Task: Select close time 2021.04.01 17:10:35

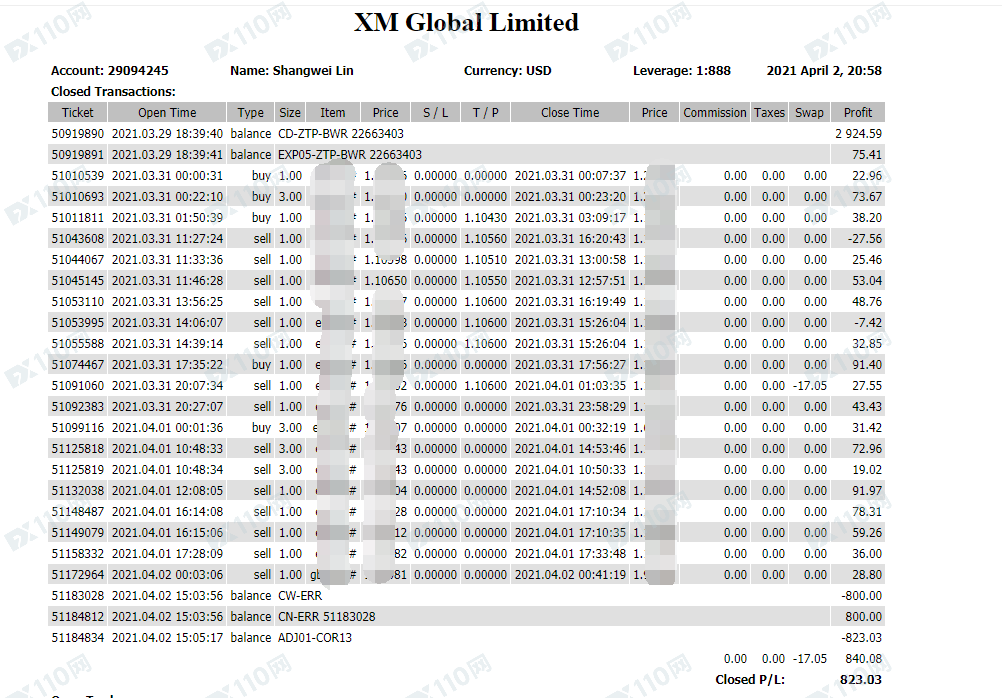Action: 570,533
